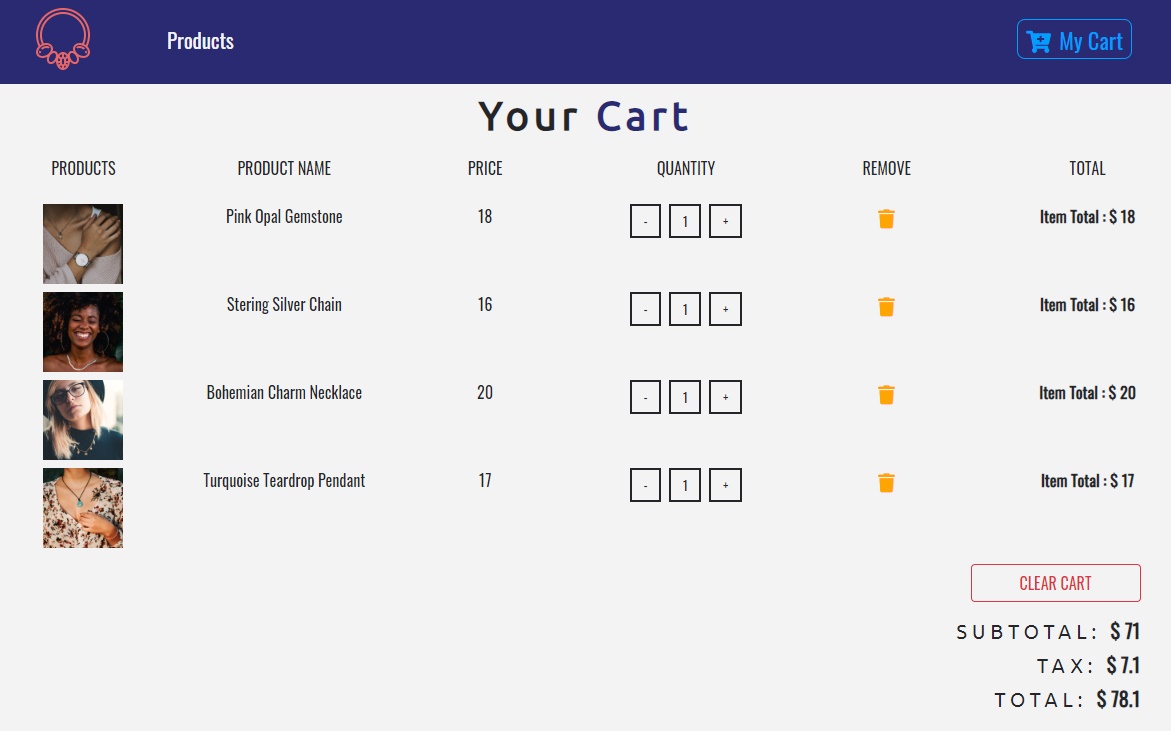Click the price 20 cell
Image resolution: width=1171 pixels, height=731 pixels.
coord(485,393)
